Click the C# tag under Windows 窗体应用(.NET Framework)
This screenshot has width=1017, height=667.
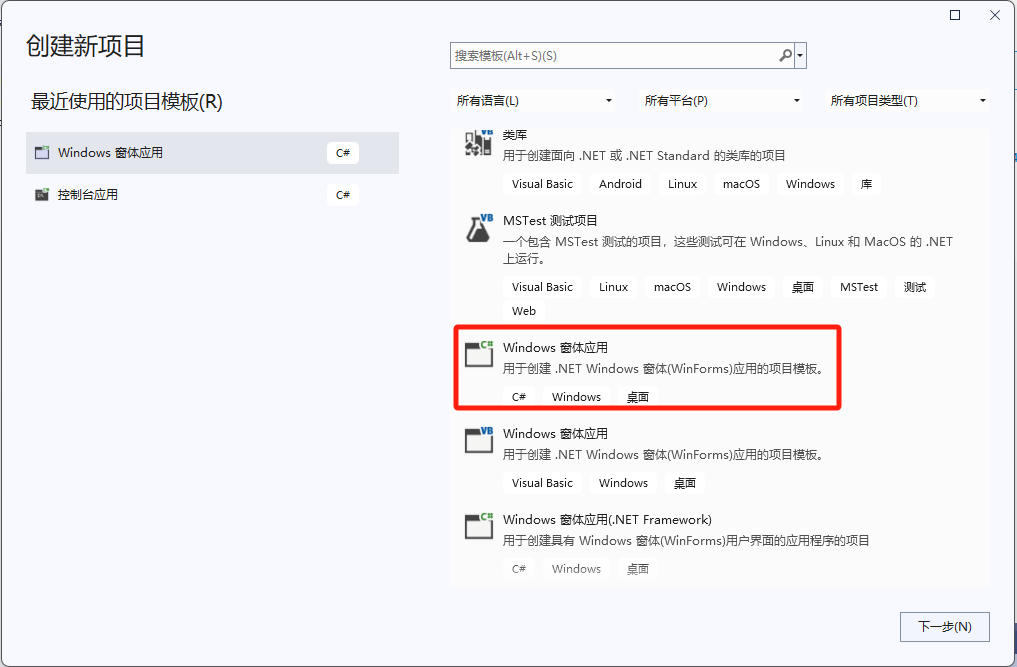[519, 569]
